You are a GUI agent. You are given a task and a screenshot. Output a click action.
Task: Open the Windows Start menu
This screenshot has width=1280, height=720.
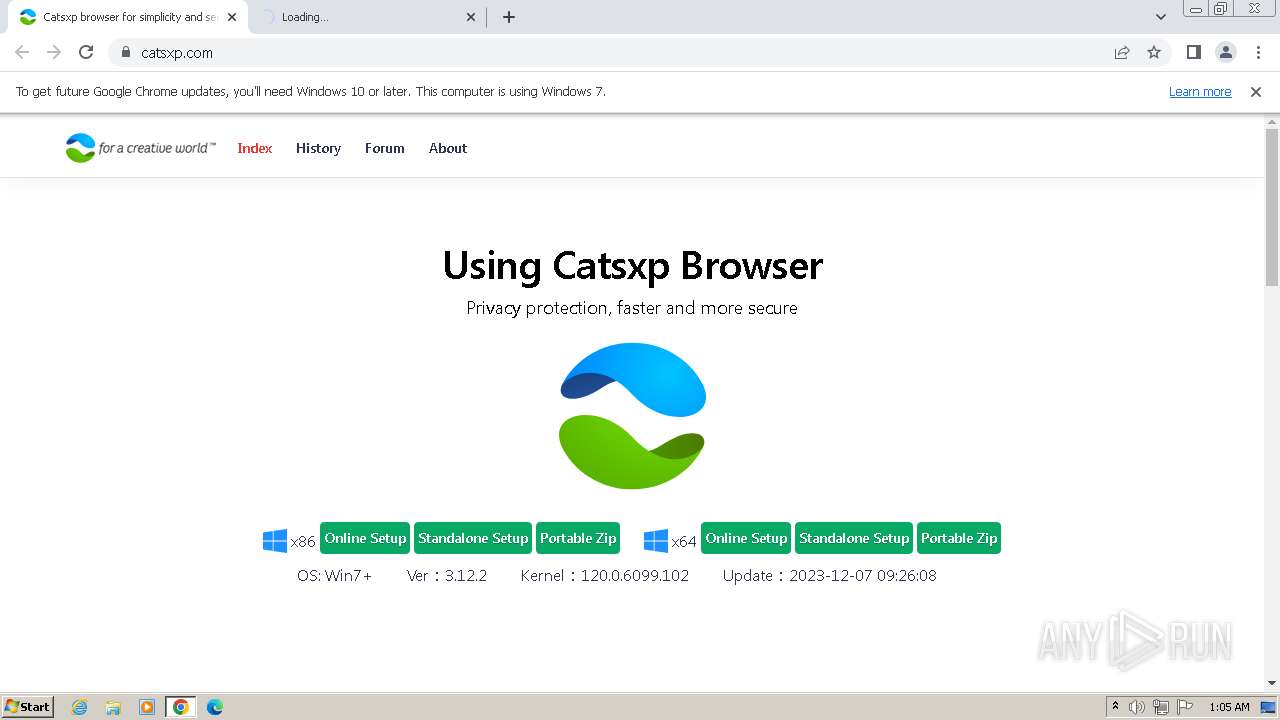pyautogui.click(x=28, y=706)
